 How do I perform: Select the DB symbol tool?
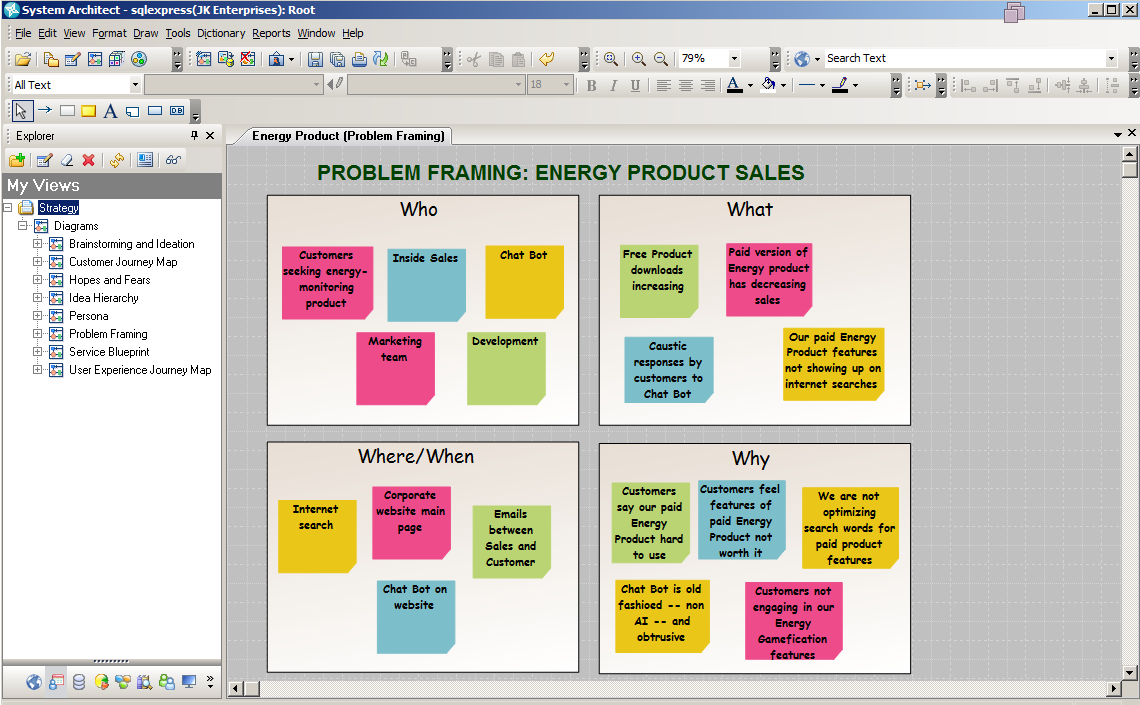point(177,111)
